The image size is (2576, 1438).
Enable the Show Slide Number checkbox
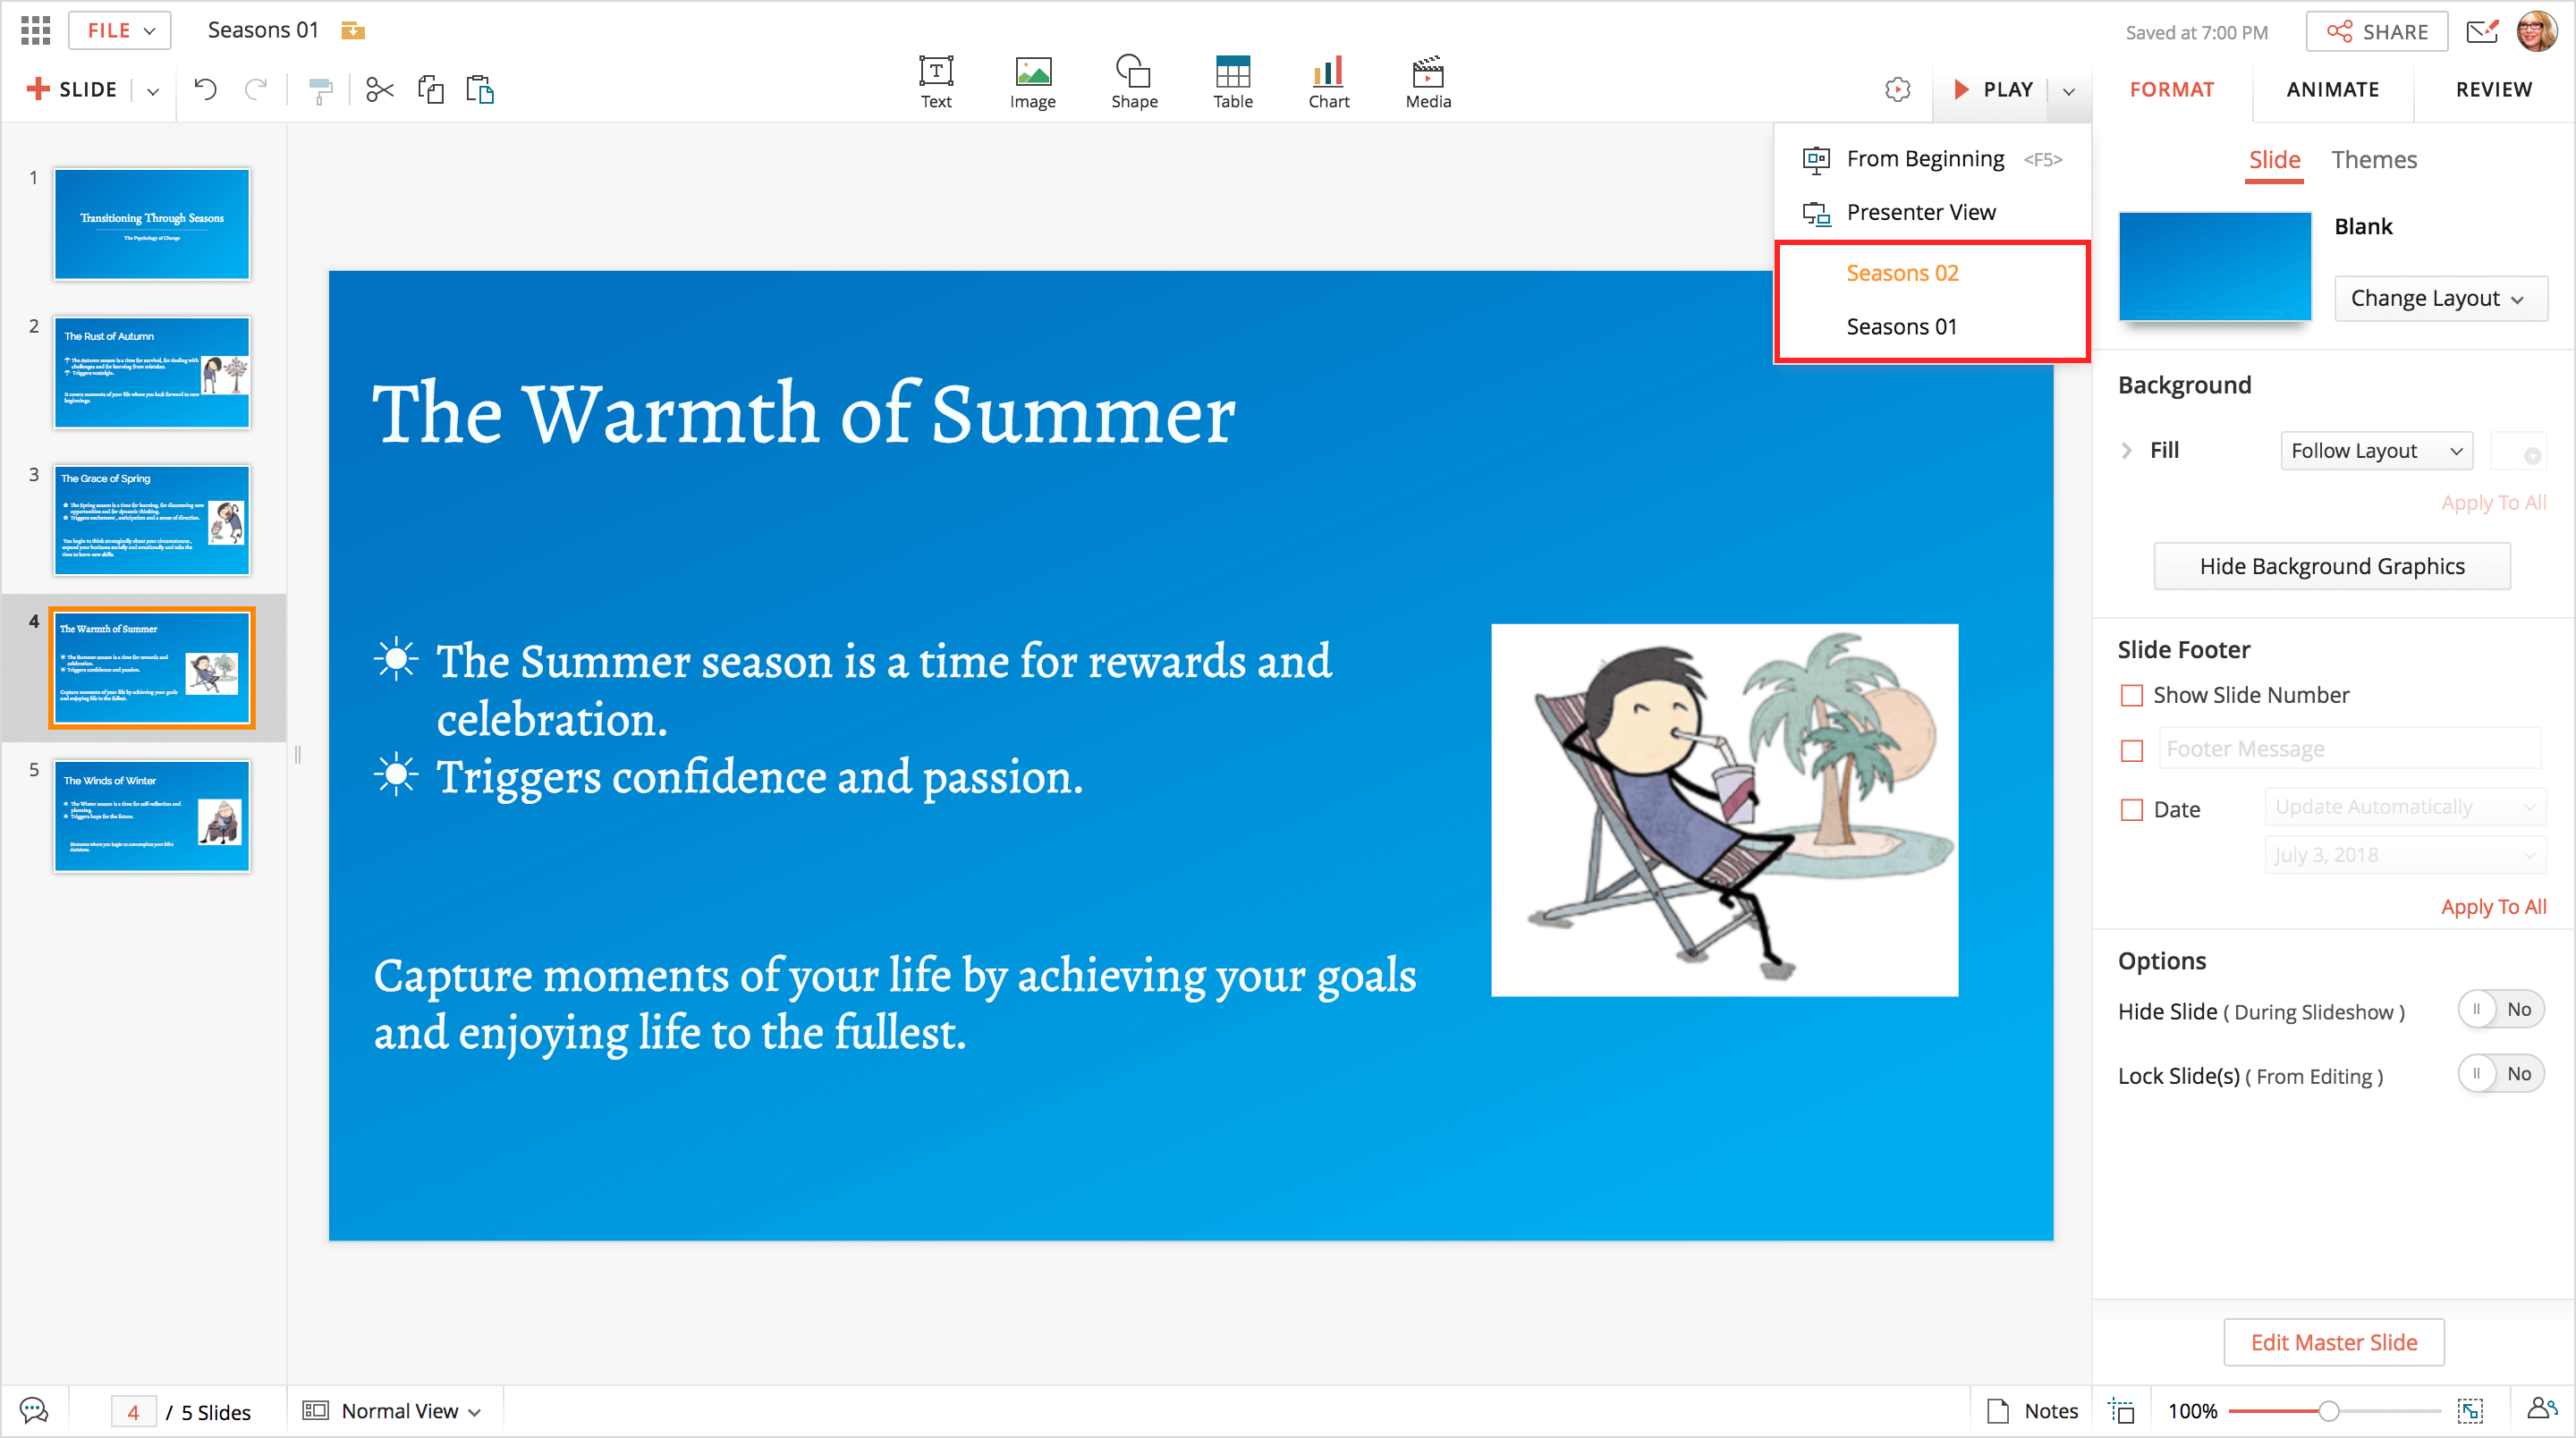(2132, 695)
